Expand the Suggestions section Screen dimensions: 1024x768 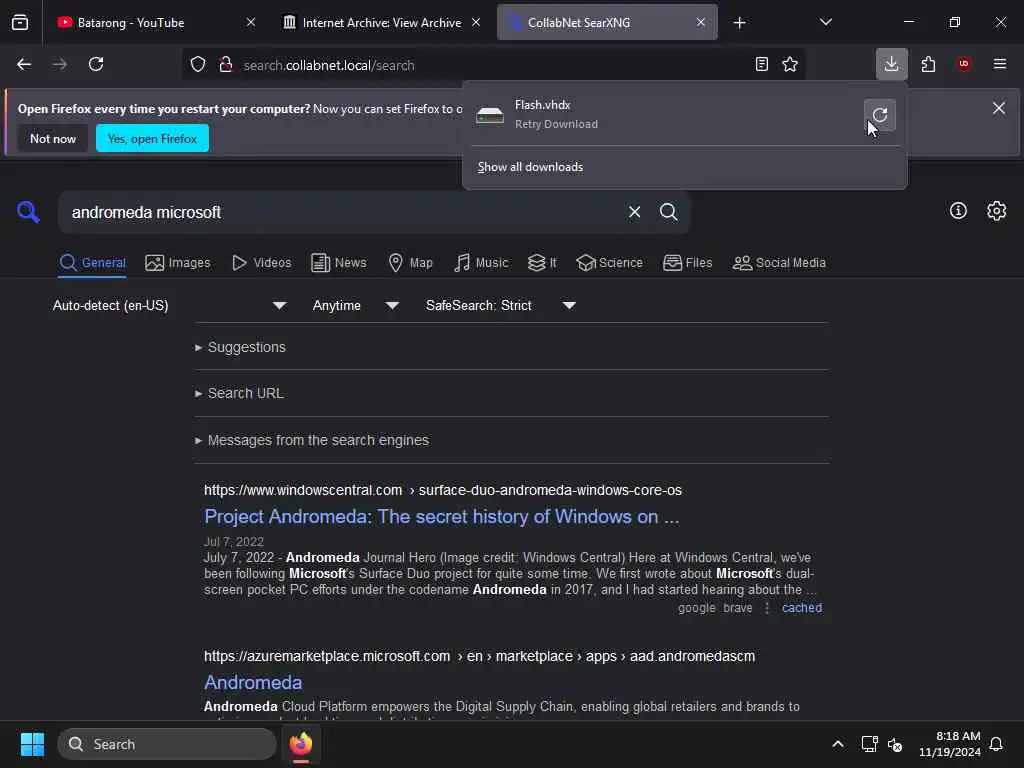(x=240, y=347)
